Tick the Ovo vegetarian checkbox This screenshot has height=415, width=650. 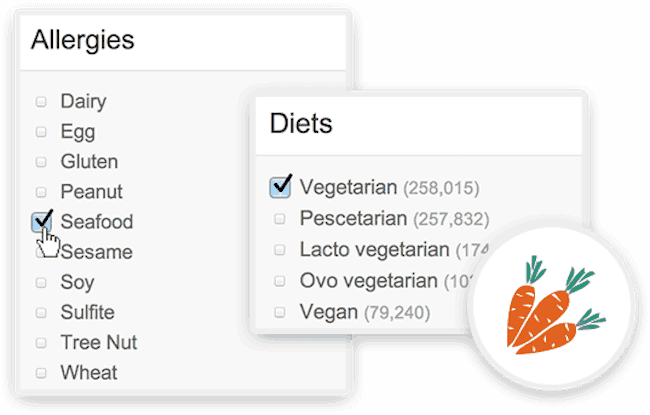[x=280, y=281]
